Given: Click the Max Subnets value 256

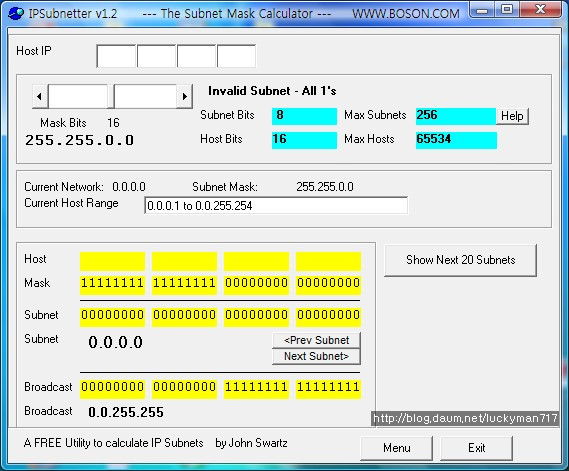Looking at the screenshot, I should click(456, 116).
